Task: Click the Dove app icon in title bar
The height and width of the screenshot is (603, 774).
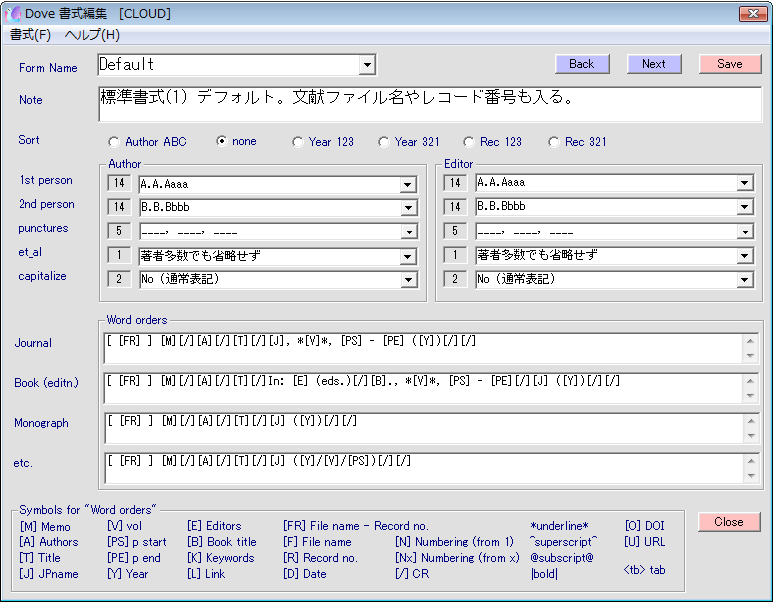Action: coord(14,14)
